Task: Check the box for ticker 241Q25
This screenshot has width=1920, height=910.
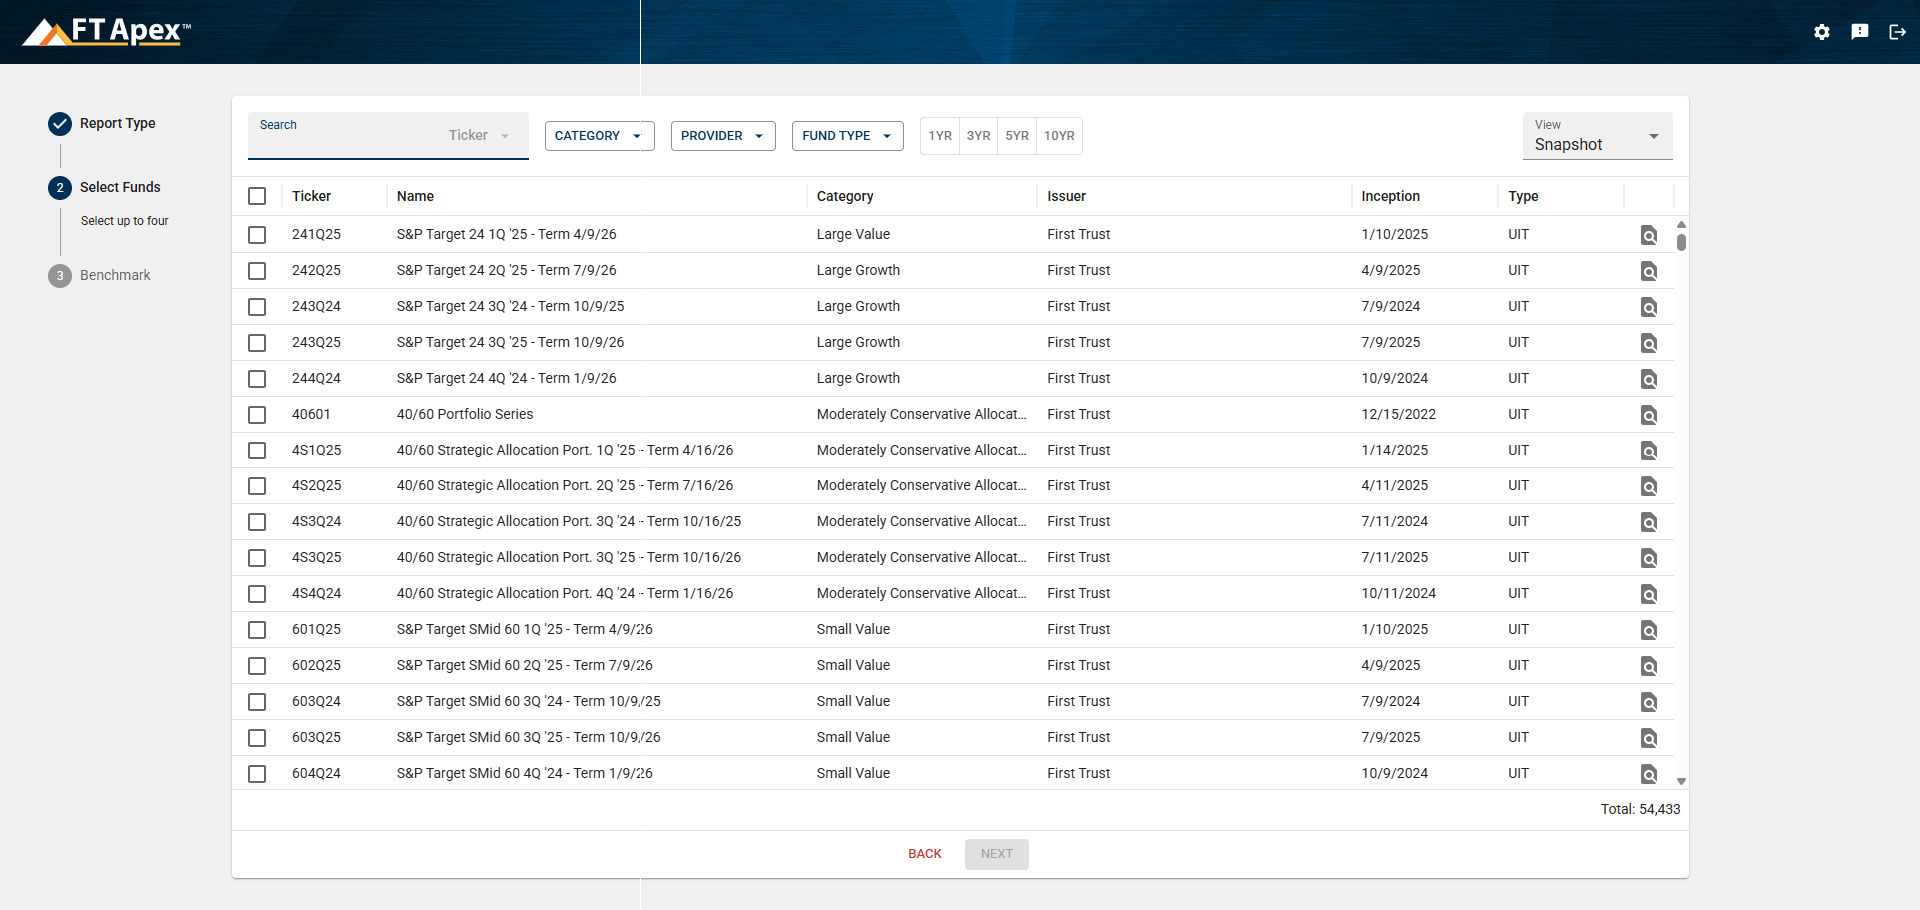Action: (x=257, y=234)
